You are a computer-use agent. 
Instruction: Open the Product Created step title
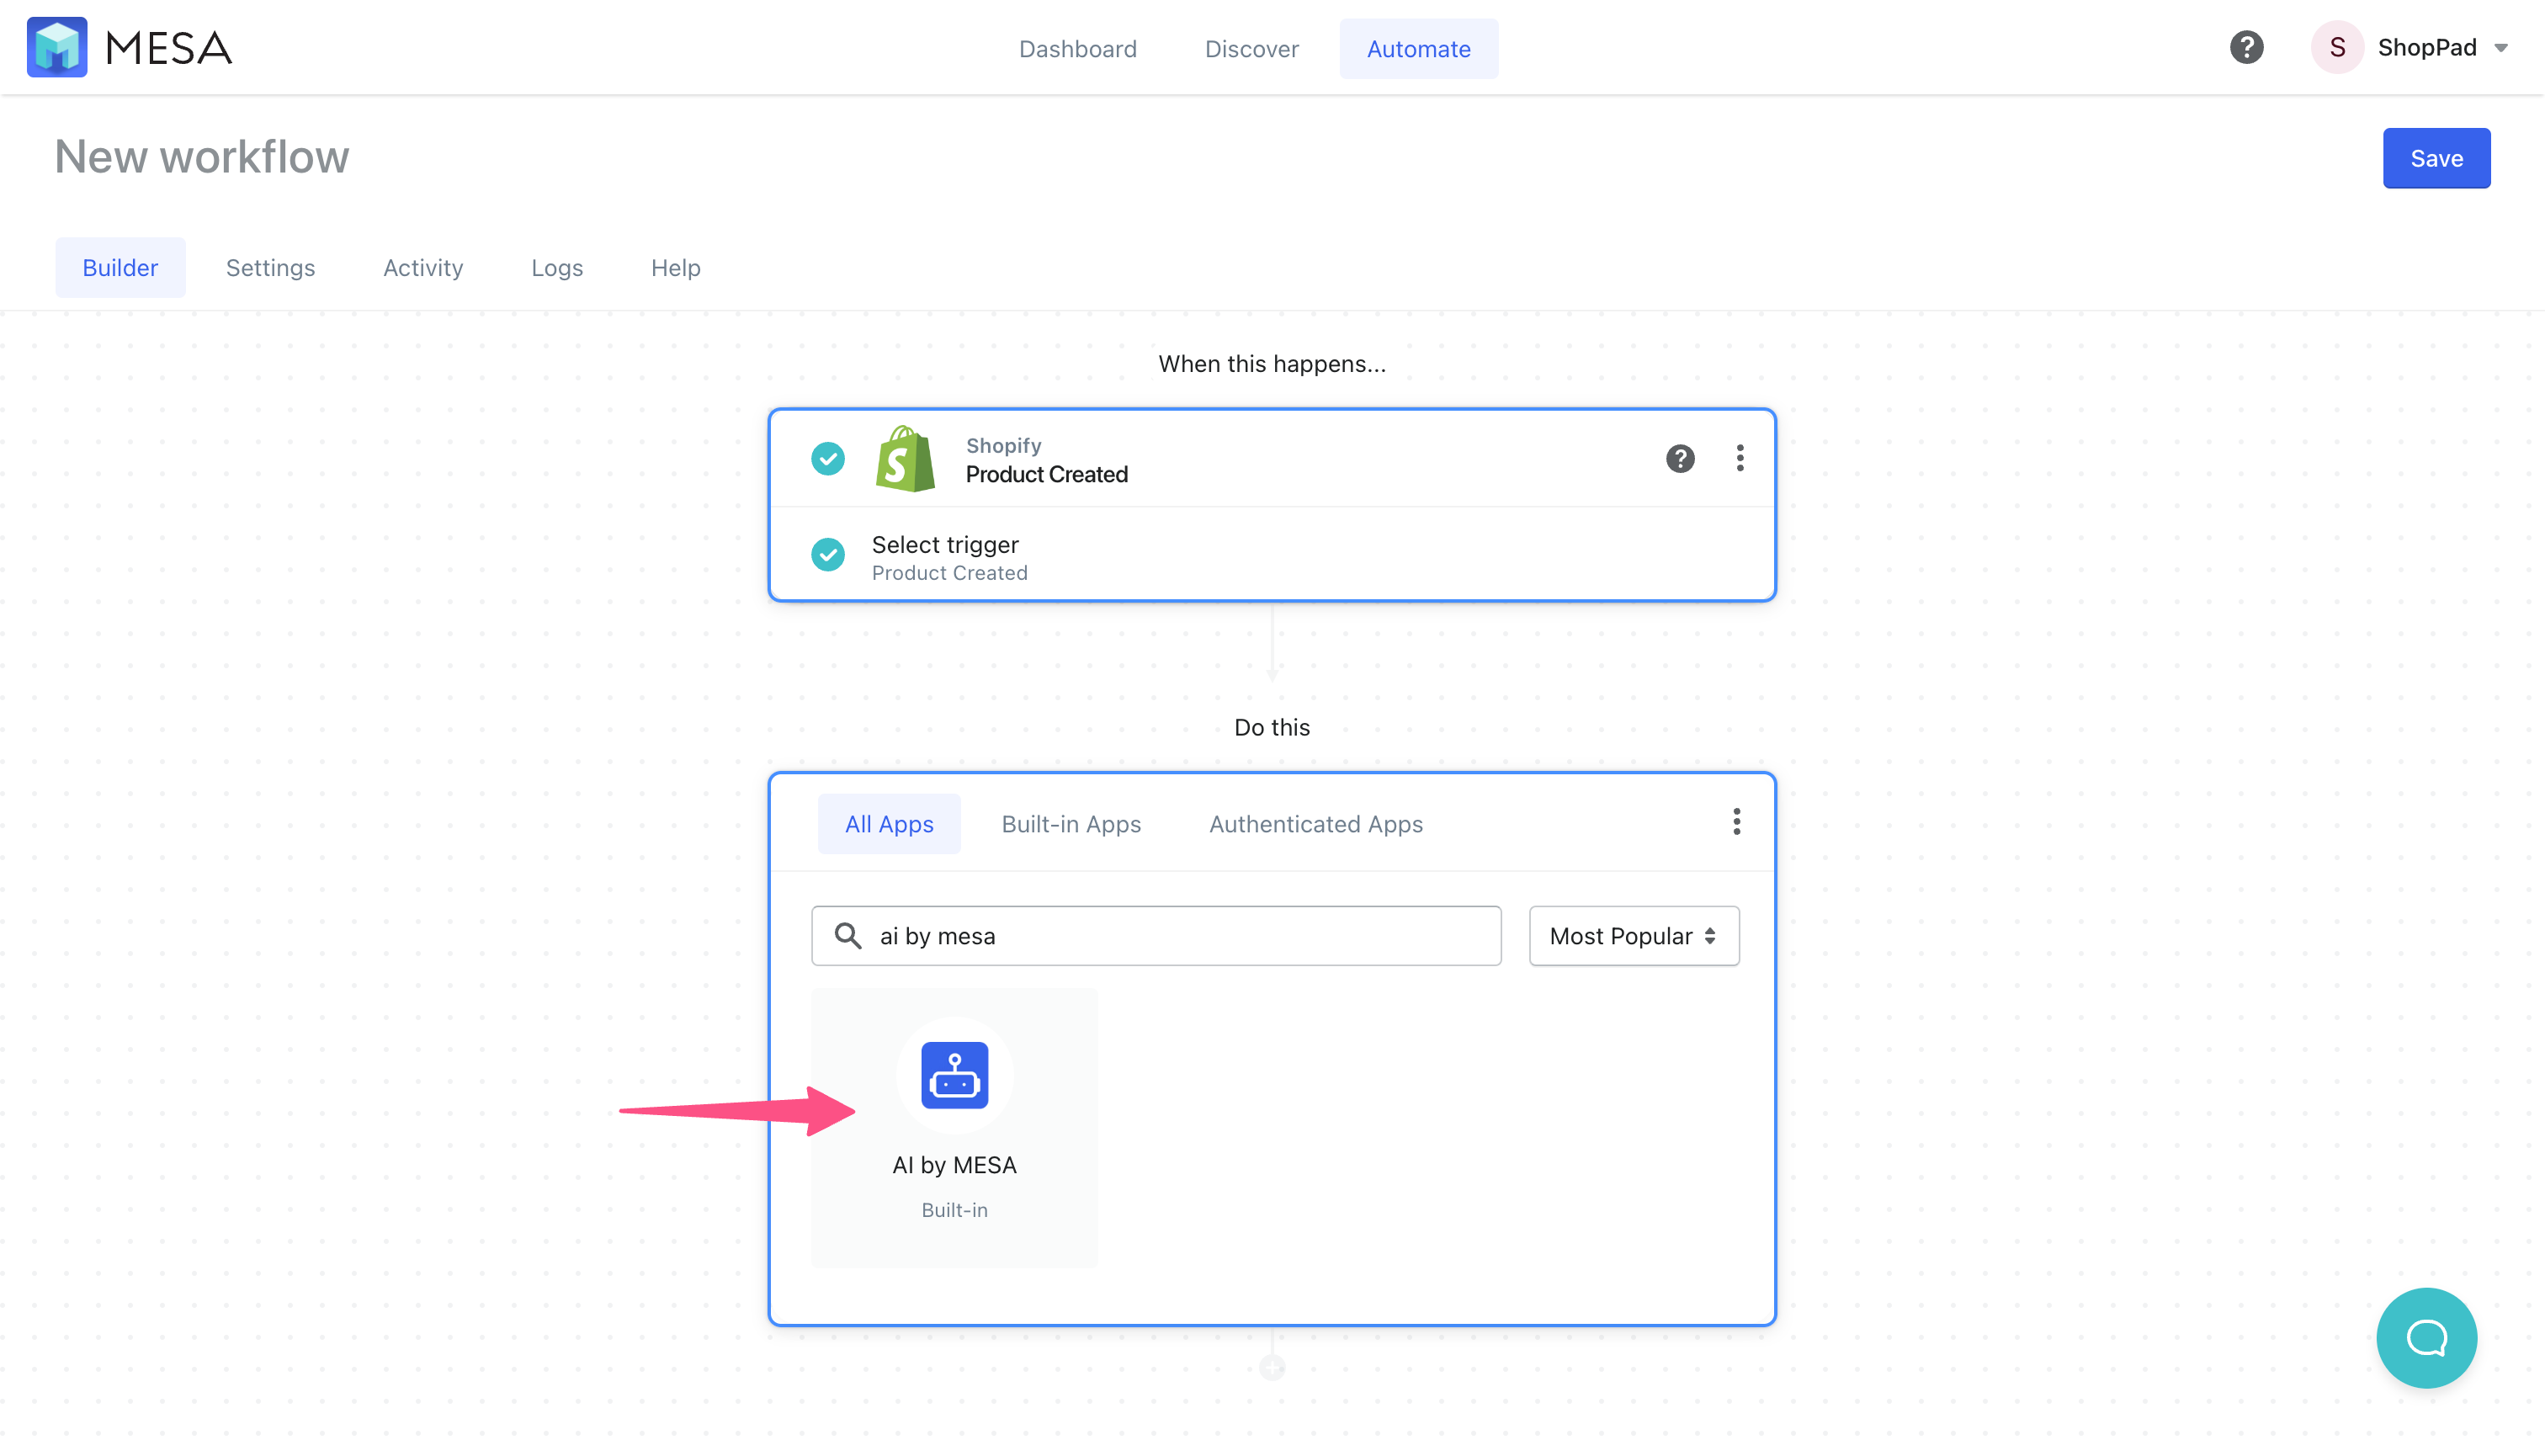pos(1046,474)
